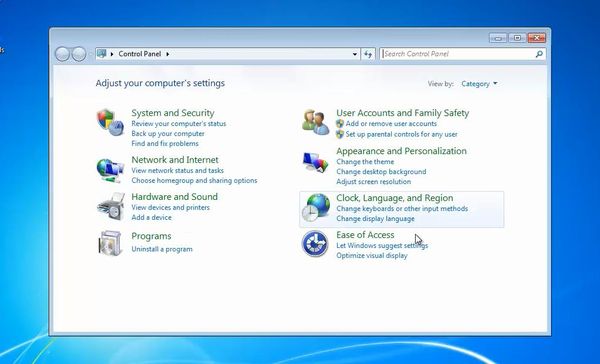This screenshot has width=600, height=364.
Task: Minimize the Control Panel window
Action: pyautogui.click(x=498, y=38)
